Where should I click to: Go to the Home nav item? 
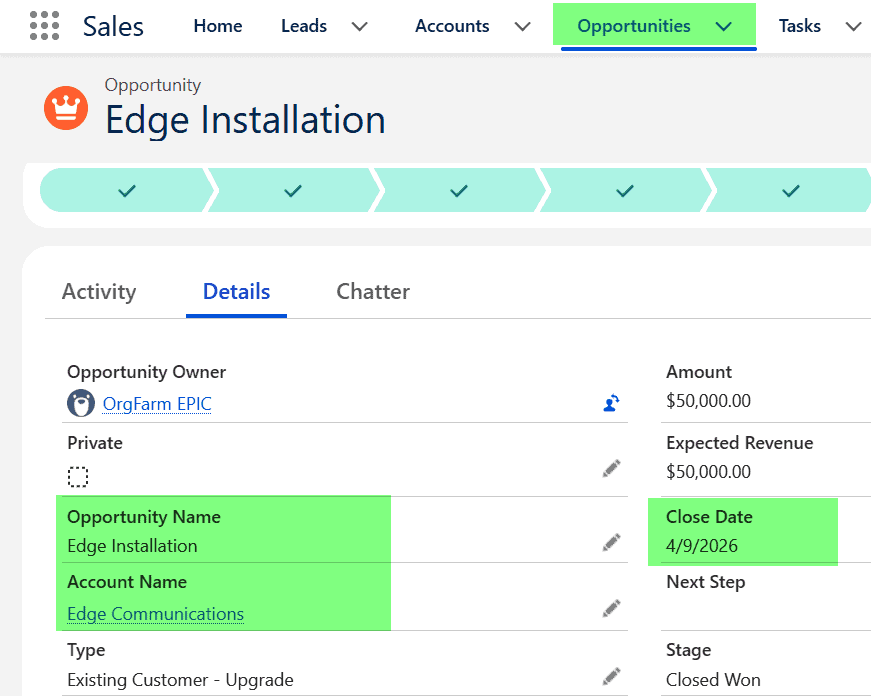tap(218, 26)
